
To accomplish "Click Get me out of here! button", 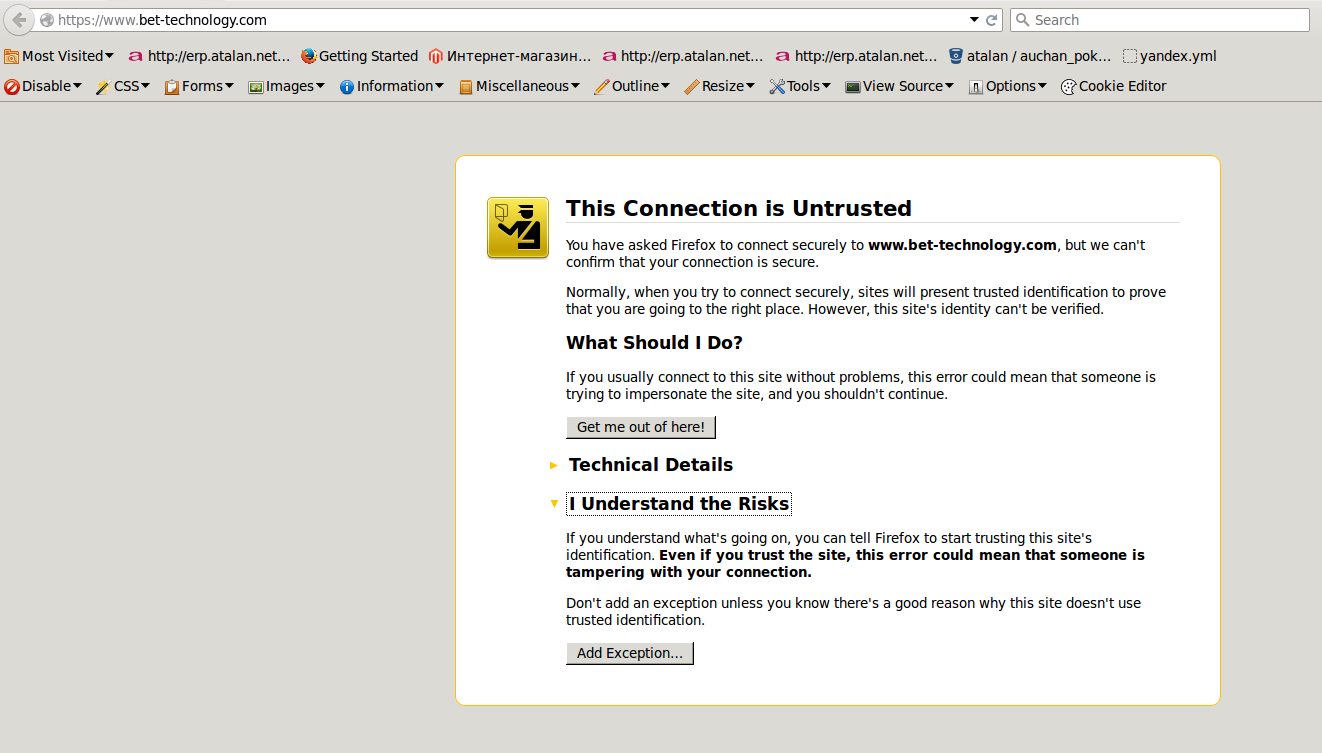I will 641,427.
